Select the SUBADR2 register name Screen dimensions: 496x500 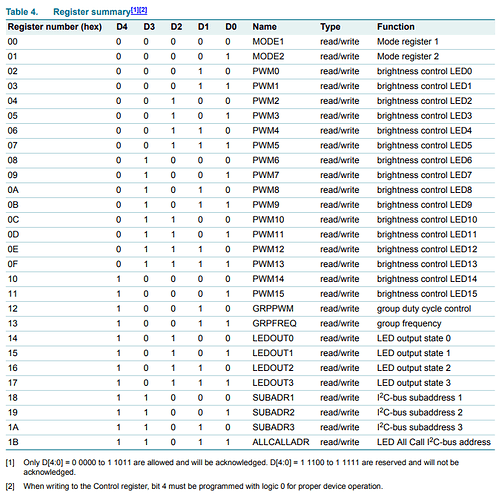273,412
